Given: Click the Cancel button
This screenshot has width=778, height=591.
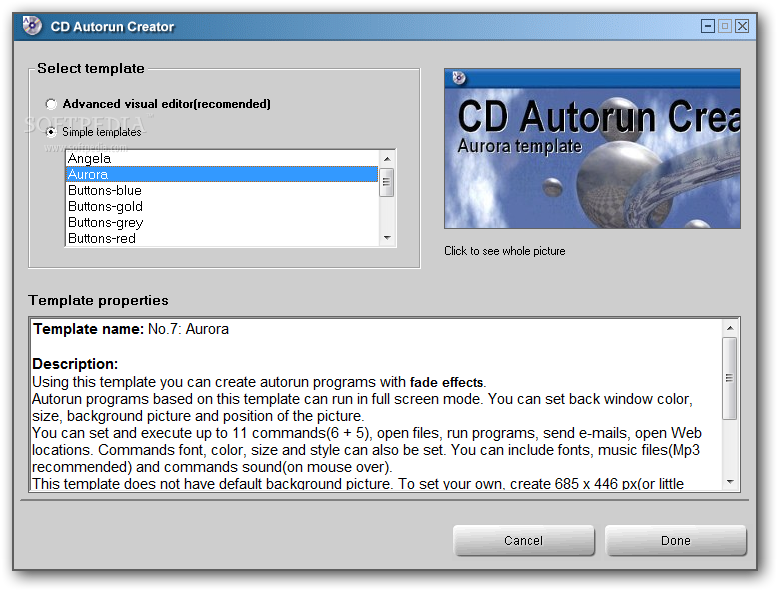Looking at the screenshot, I should pyautogui.click(x=523, y=540).
